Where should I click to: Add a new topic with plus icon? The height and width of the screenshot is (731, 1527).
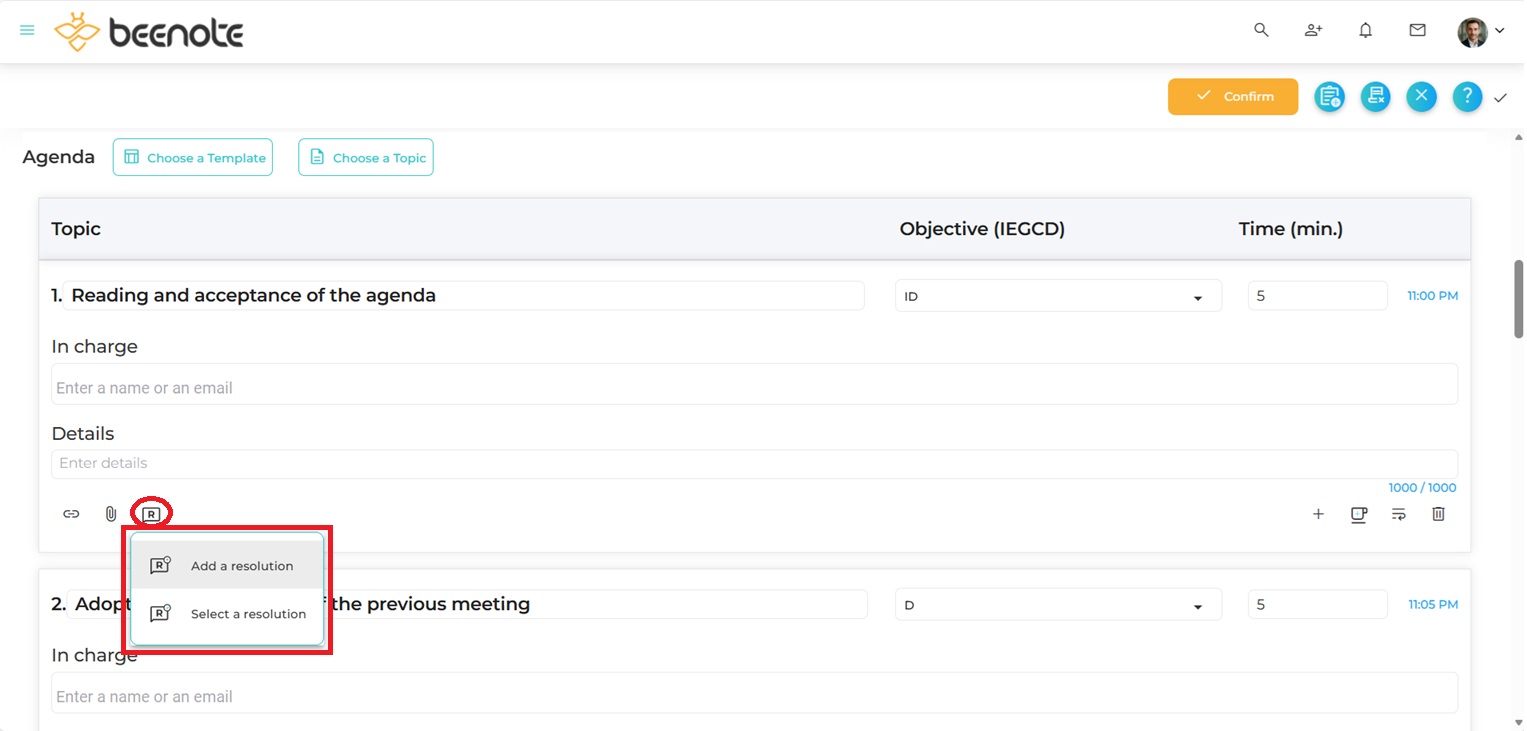pos(1318,514)
